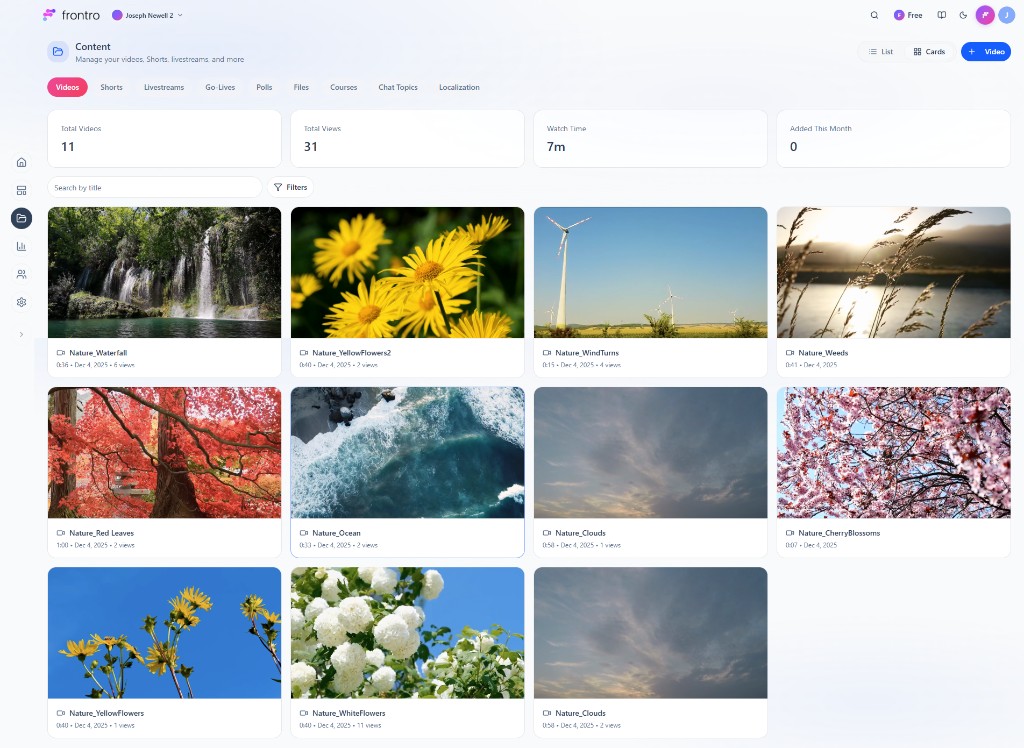
Task: Open the Home icon in the sidebar
Action: (x=21, y=162)
